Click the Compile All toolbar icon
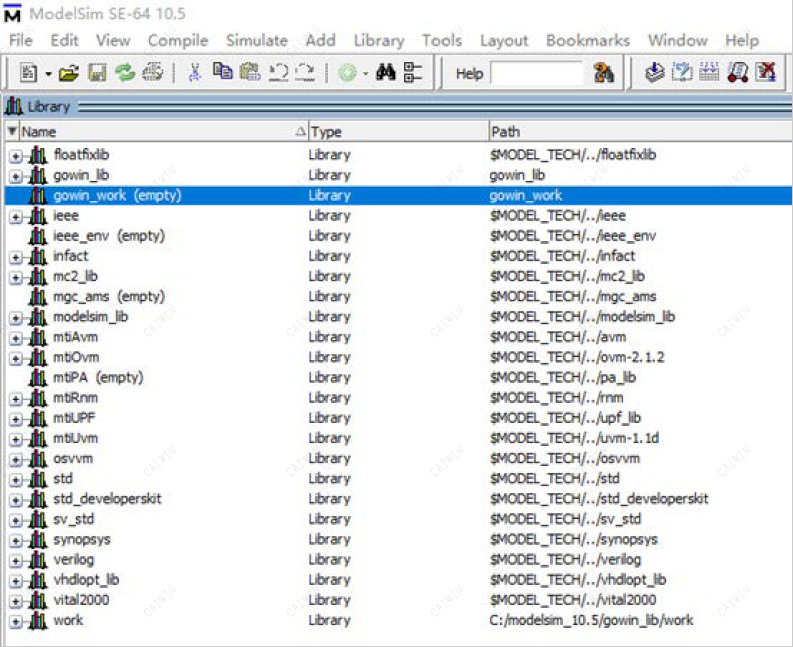 [682, 72]
